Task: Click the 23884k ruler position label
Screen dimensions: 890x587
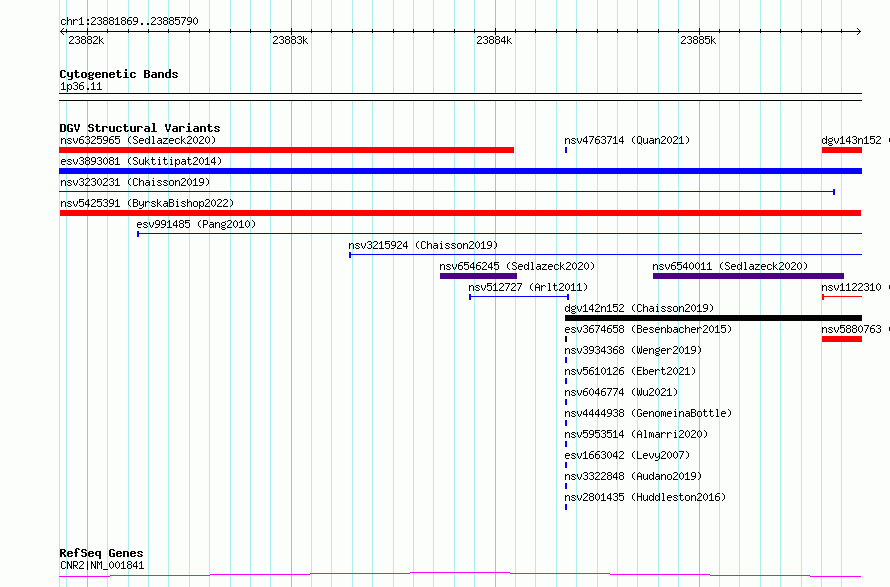Action: tap(494, 40)
